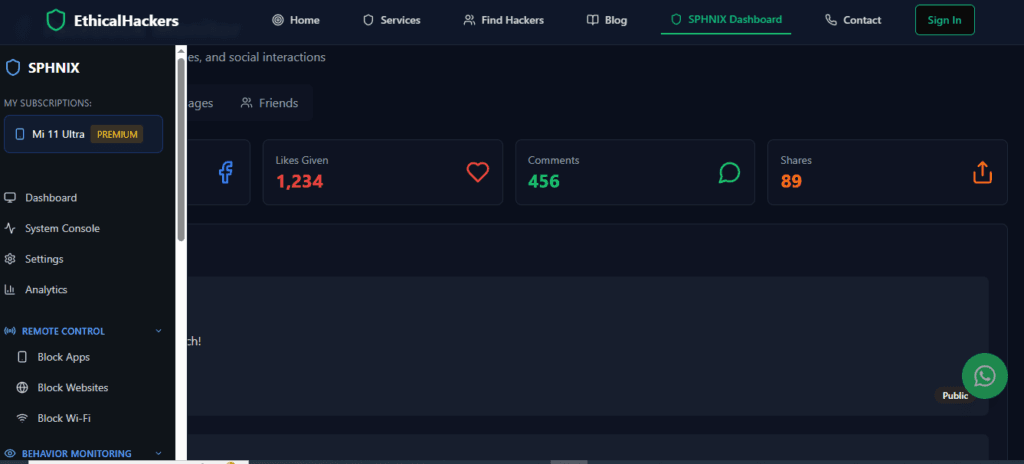Click the Friends people icon

[x=246, y=103]
